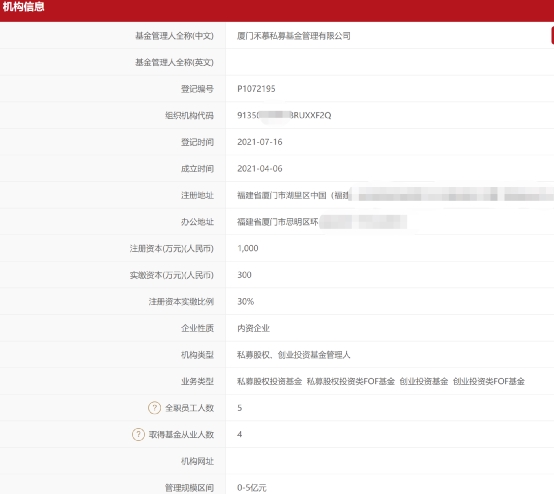
Task: Click the 注册地址 label
Action: (x=198, y=195)
